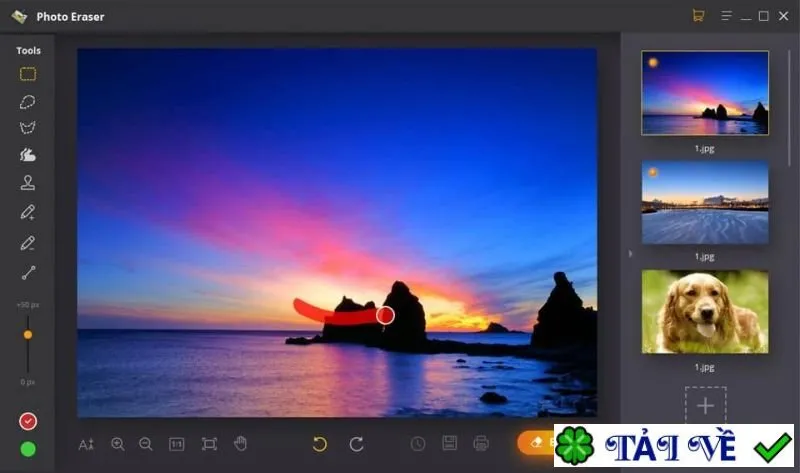Adjust the brush size slider handle
Viewport: 800px width, 473px height.
[28, 335]
